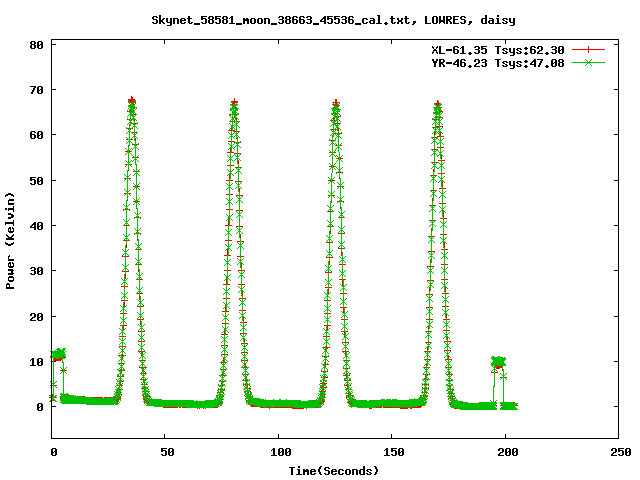Click the y-axis tick label 10

pyautogui.click(x=36, y=362)
